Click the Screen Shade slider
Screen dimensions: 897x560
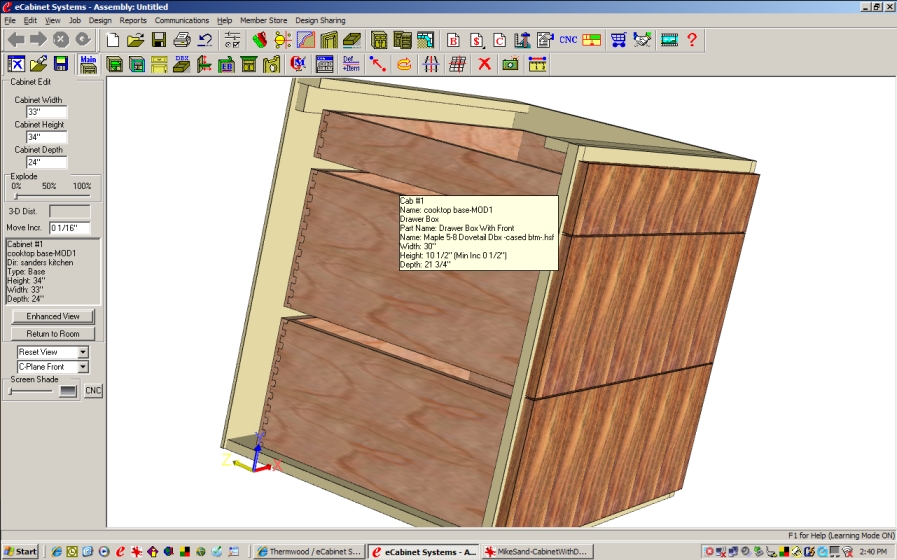pyautogui.click(x=31, y=391)
